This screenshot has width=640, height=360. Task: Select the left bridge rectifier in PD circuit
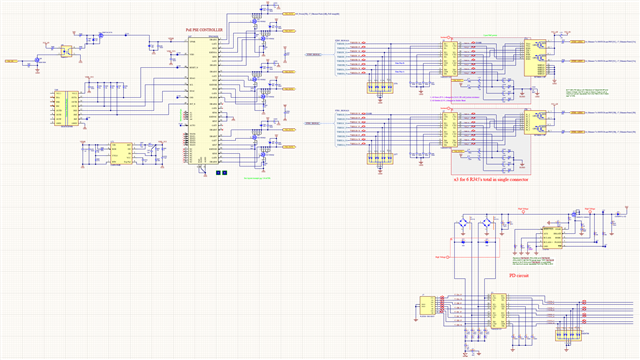463,223
